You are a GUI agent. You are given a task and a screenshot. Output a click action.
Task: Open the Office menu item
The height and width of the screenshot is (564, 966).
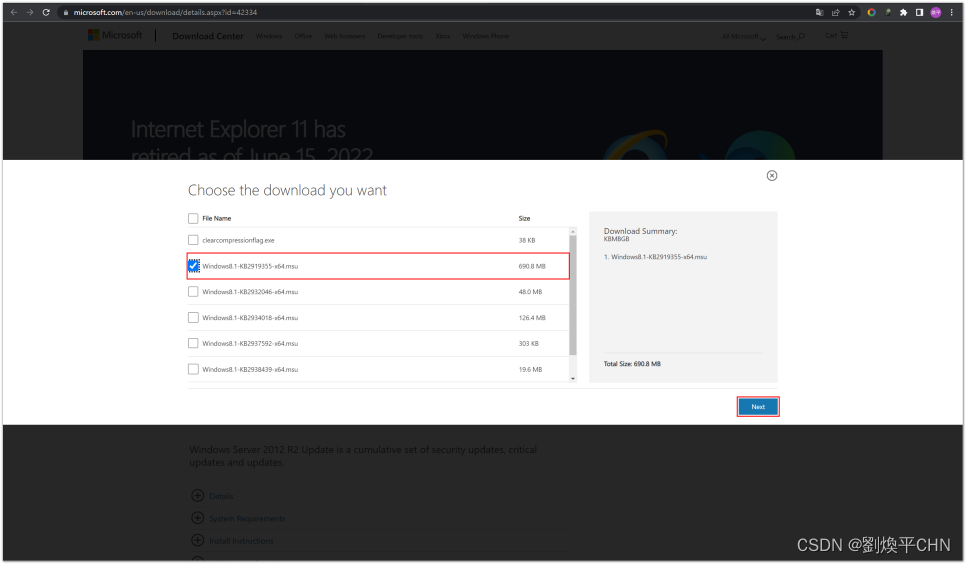[303, 36]
